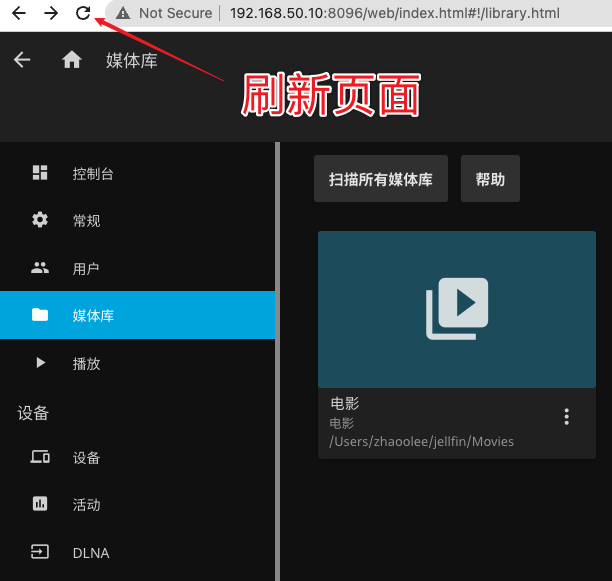This screenshot has width=612, height=581.
Task: Click the 媒体库 folder icon
Action: click(x=40, y=314)
